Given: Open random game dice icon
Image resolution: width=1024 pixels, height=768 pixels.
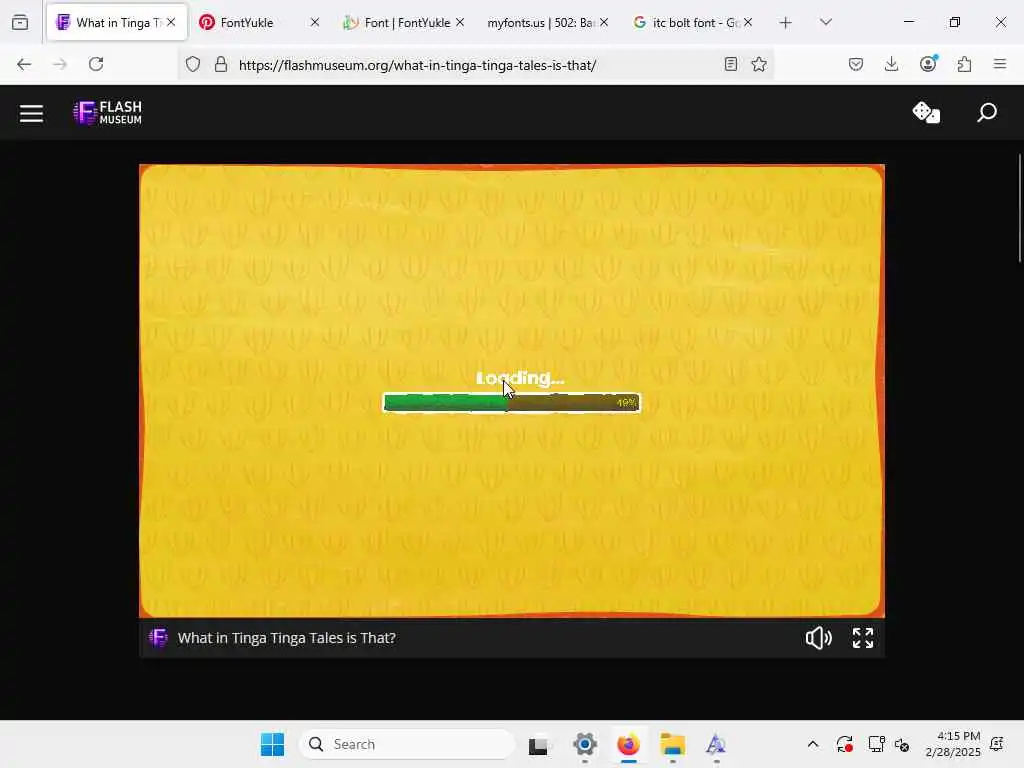Looking at the screenshot, I should coord(926,112).
